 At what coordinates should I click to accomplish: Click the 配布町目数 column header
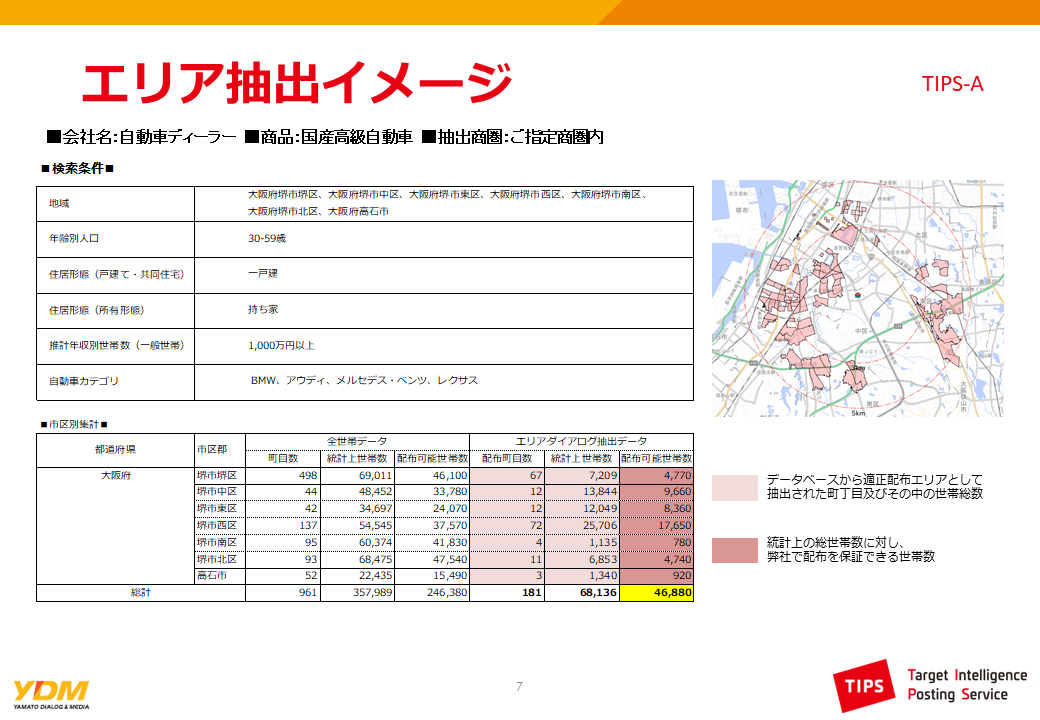click(x=507, y=459)
